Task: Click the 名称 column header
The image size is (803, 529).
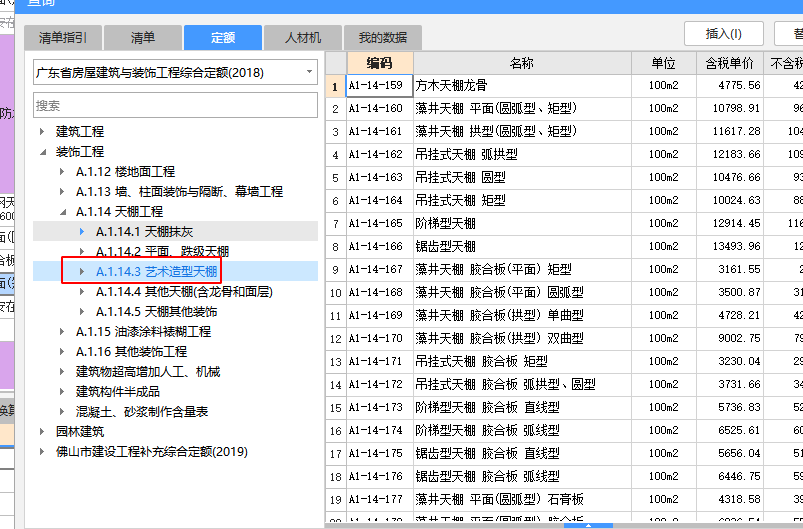Action: 522,62
